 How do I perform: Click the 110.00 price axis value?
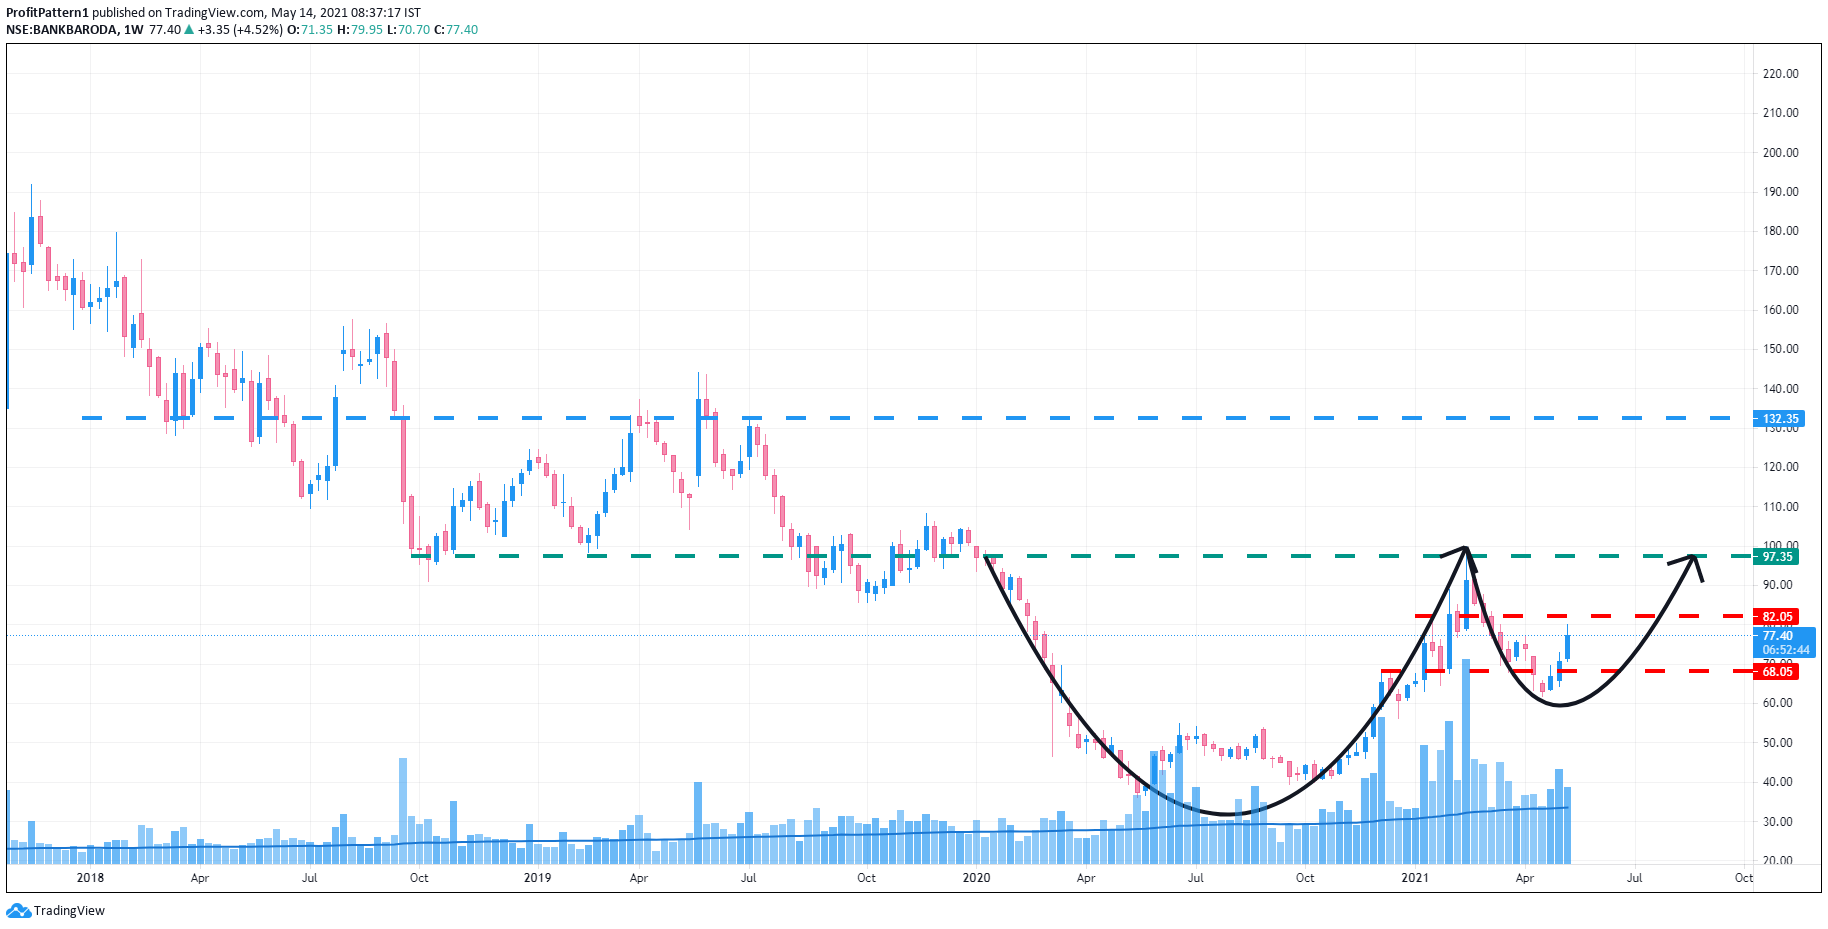pyautogui.click(x=1780, y=507)
